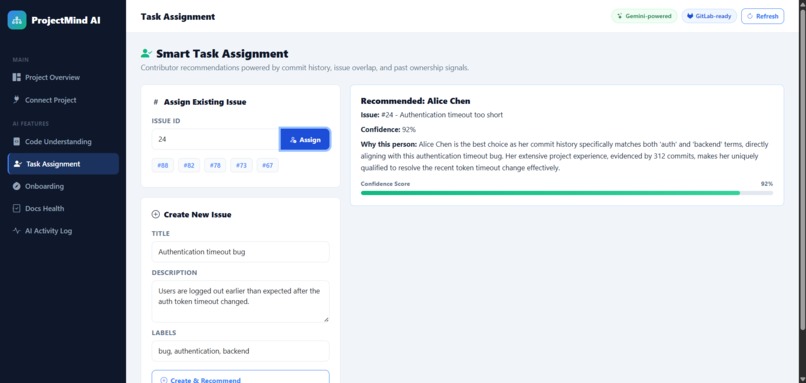View the AI Activity Log
Viewport: 806px width, 383px height.
click(x=63, y=231)
